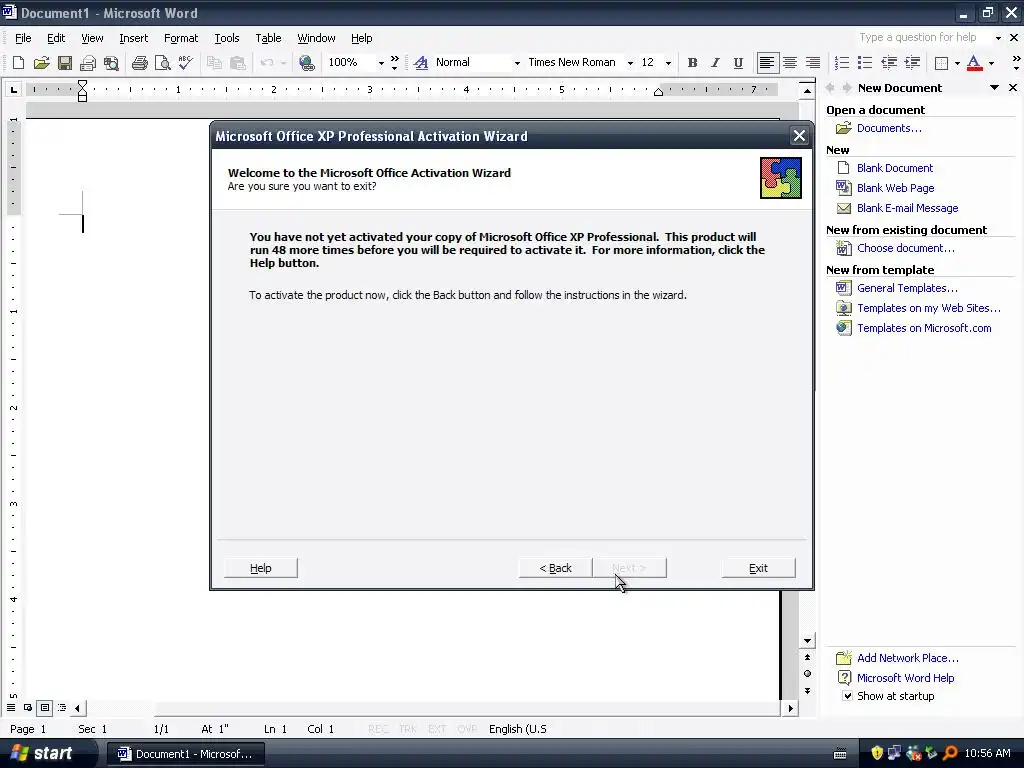Open the Insert menu
This screenshot has height=768, width=1024.
(x=133, y=38)
